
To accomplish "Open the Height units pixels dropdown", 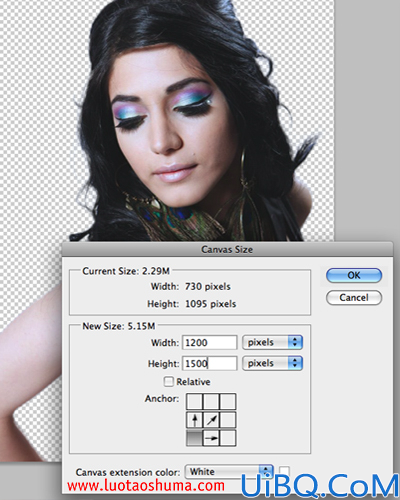I will tap(272, 363).
